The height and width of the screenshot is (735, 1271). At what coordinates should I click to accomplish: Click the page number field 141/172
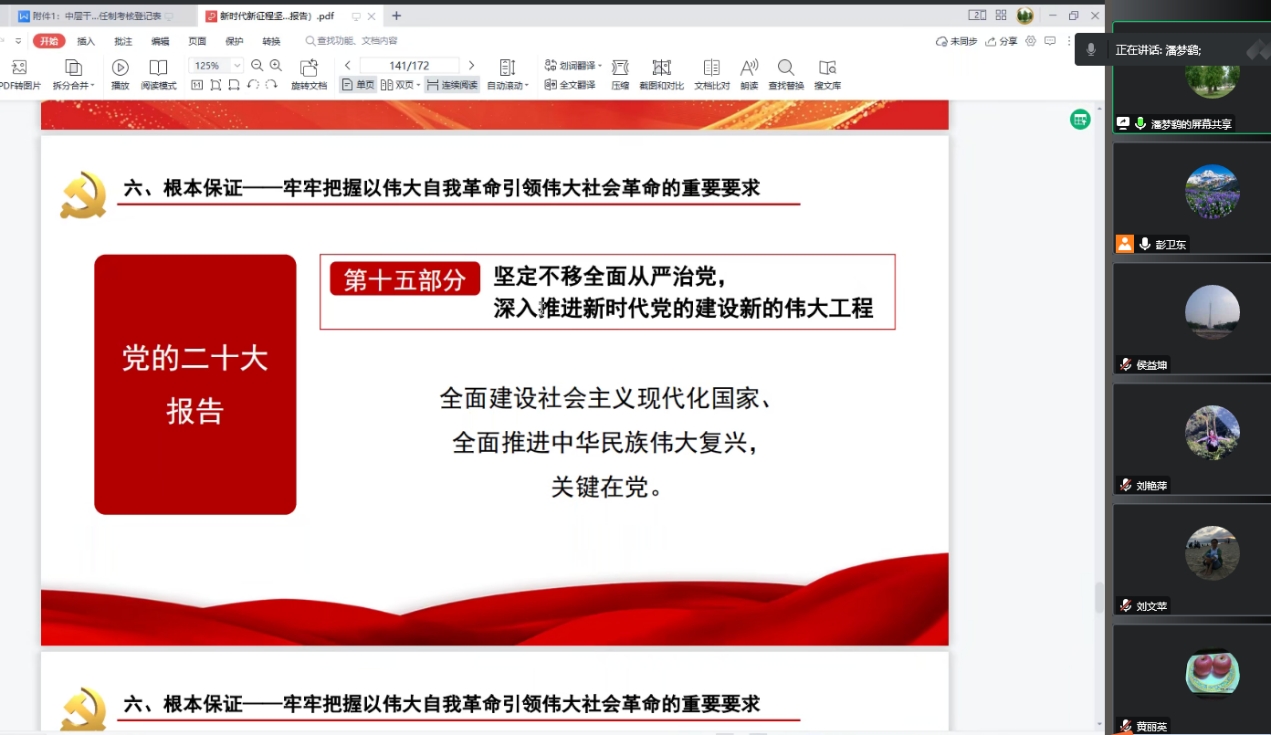point(409,66)
